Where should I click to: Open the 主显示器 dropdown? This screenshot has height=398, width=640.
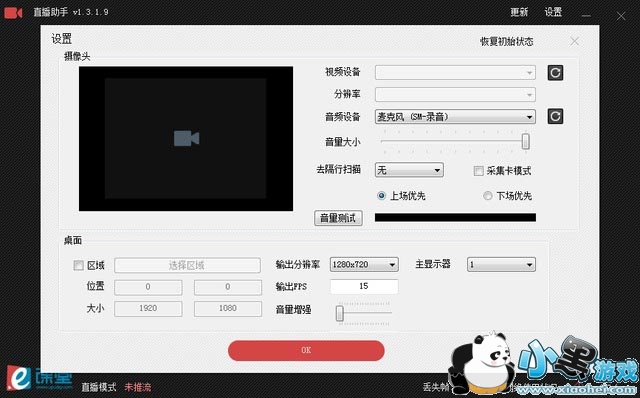point(501,265)
